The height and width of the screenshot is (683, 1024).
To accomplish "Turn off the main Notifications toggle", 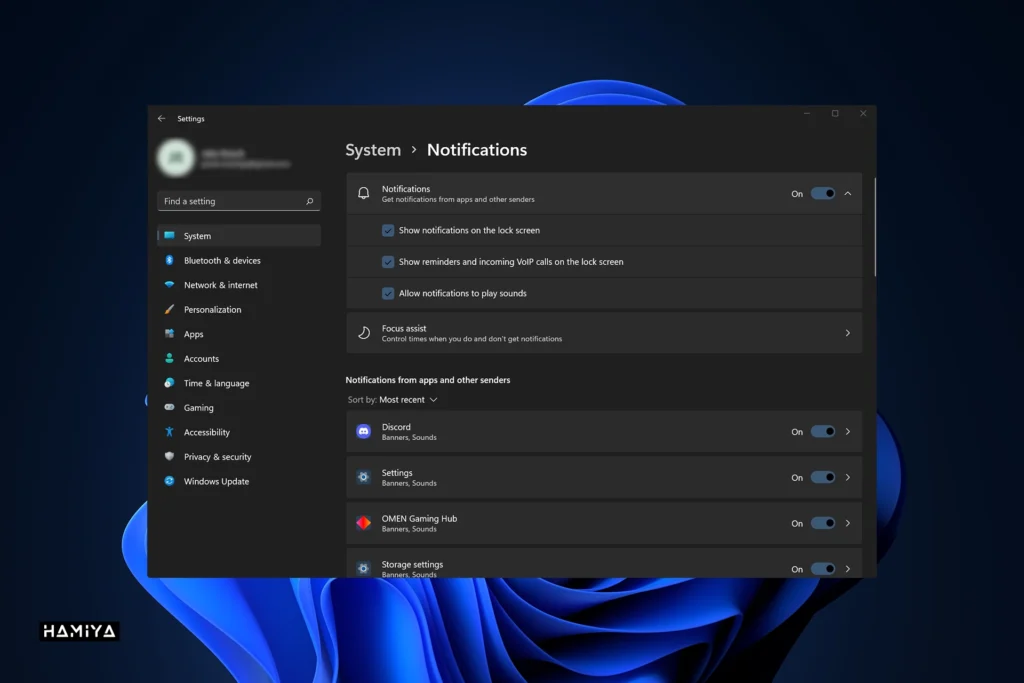I will point(822,193).
